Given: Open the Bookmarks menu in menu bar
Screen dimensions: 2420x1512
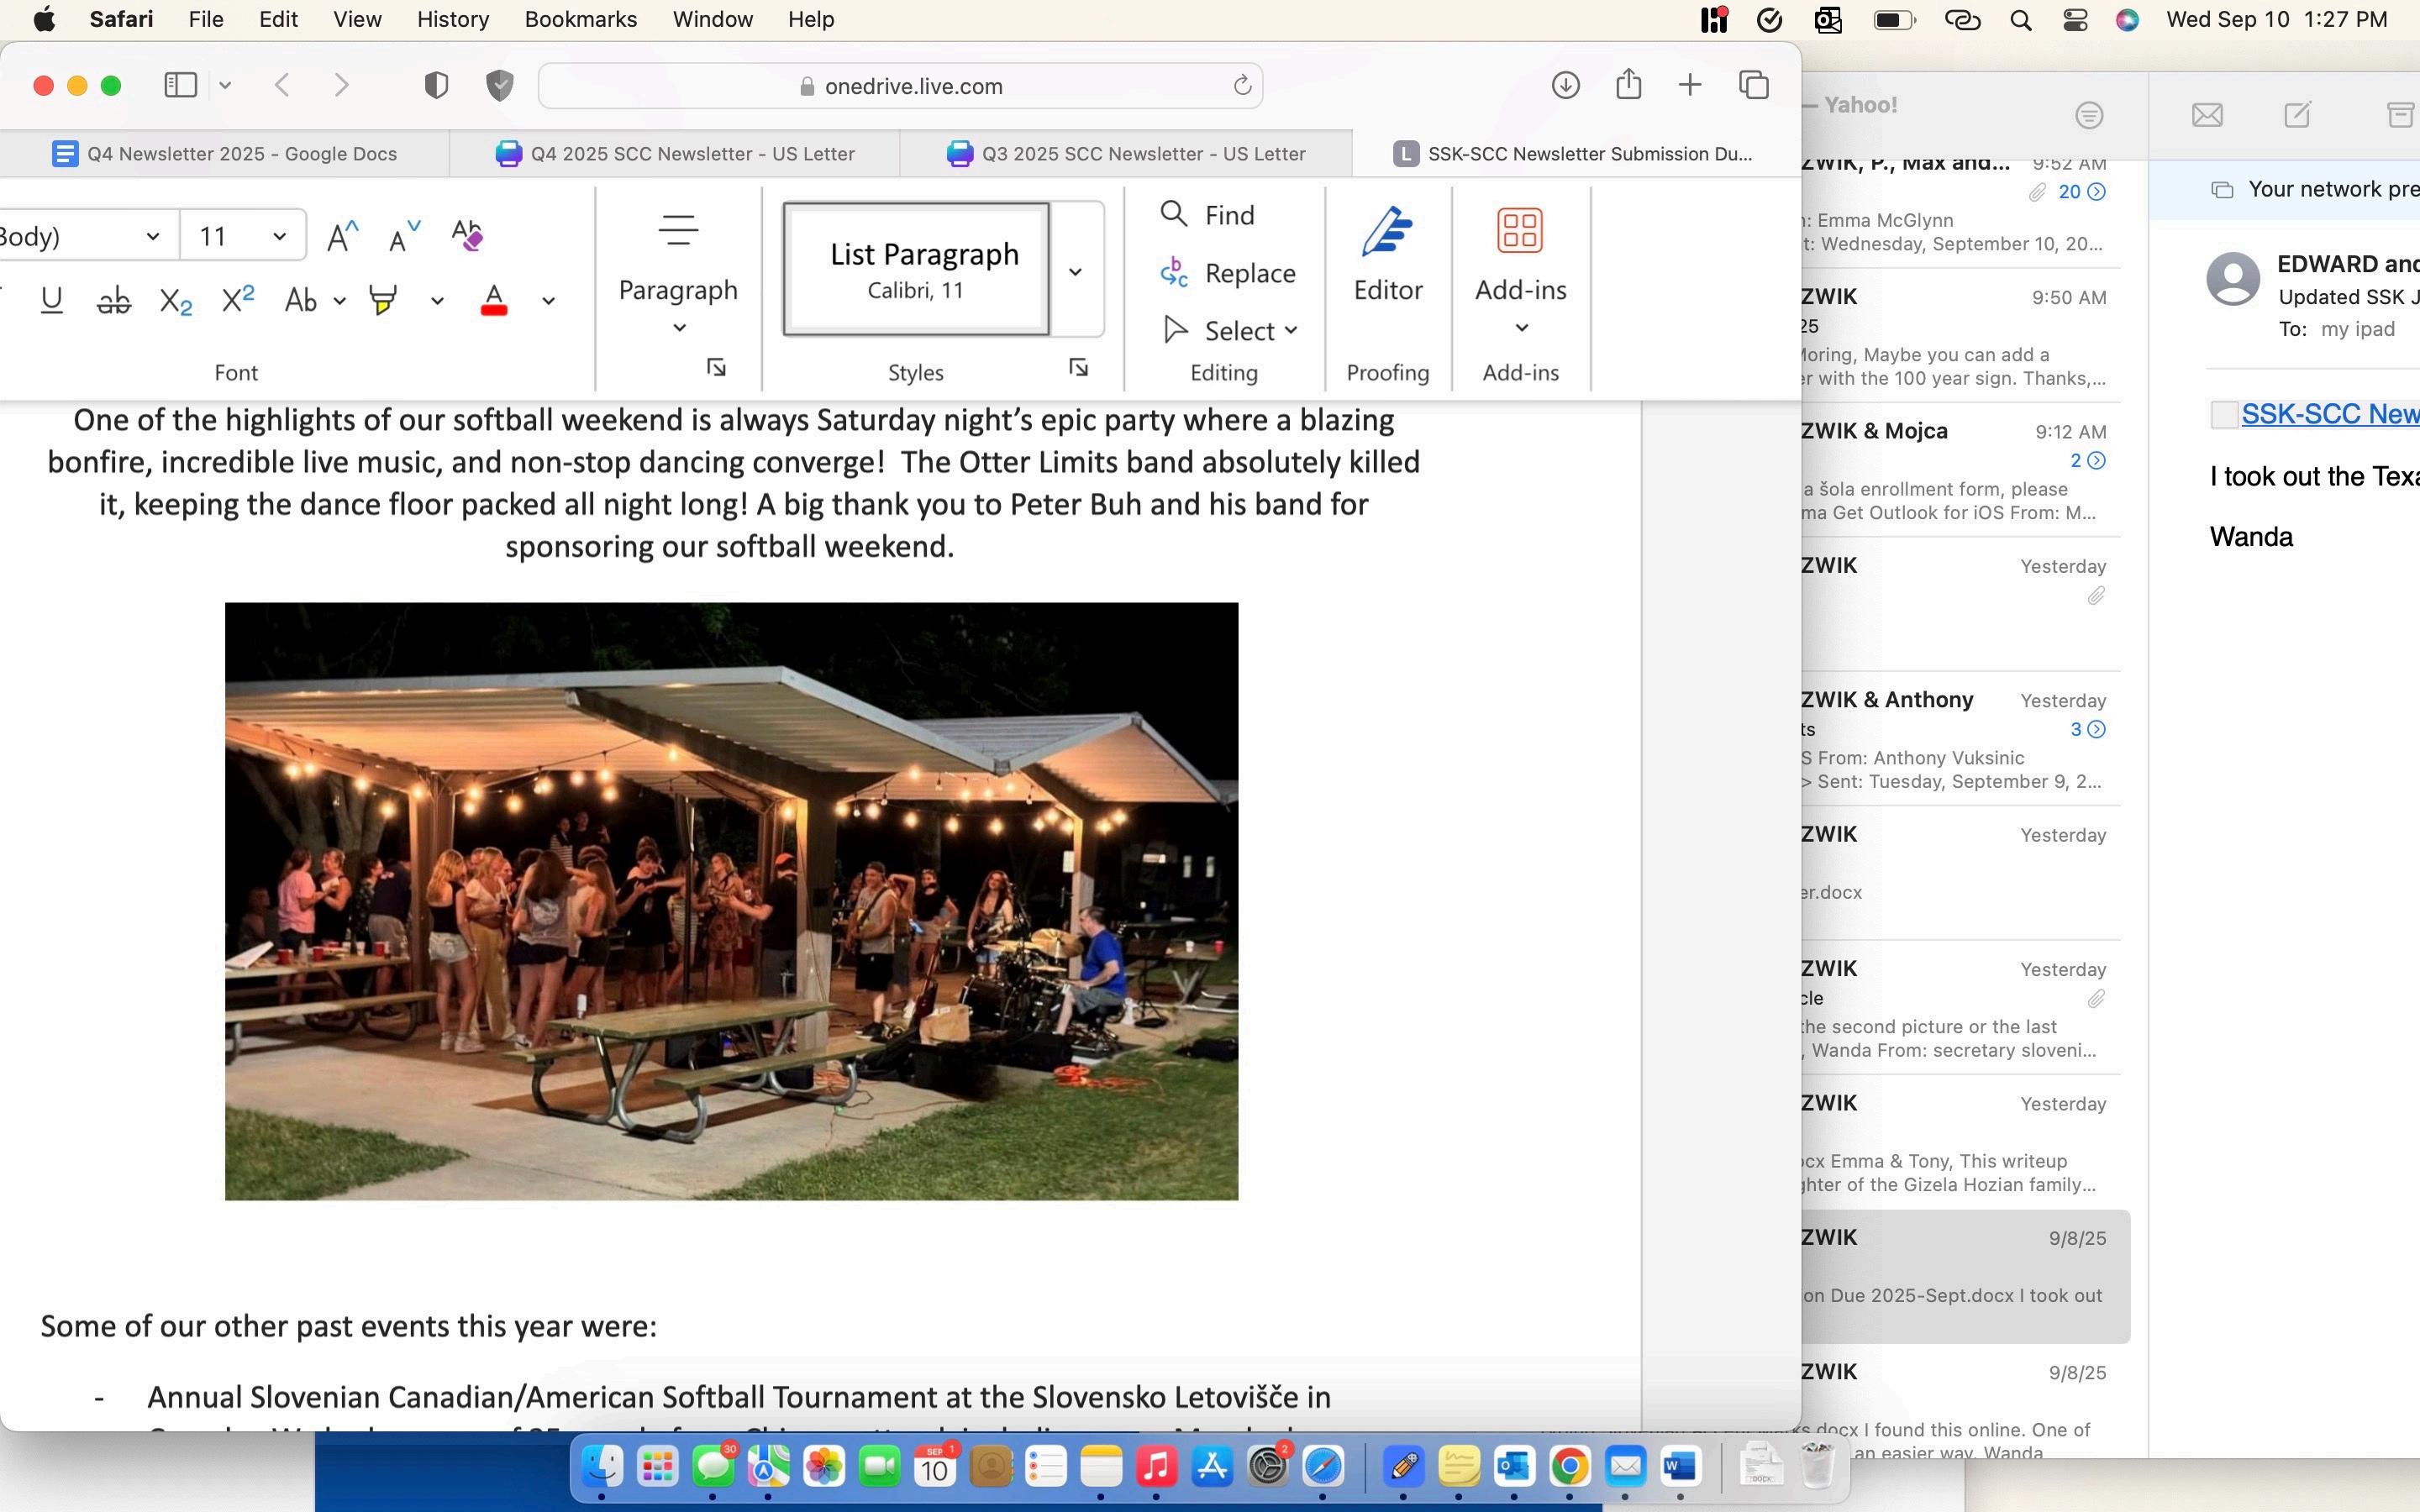Looking at the screenshot, I should tap(580, 19).
